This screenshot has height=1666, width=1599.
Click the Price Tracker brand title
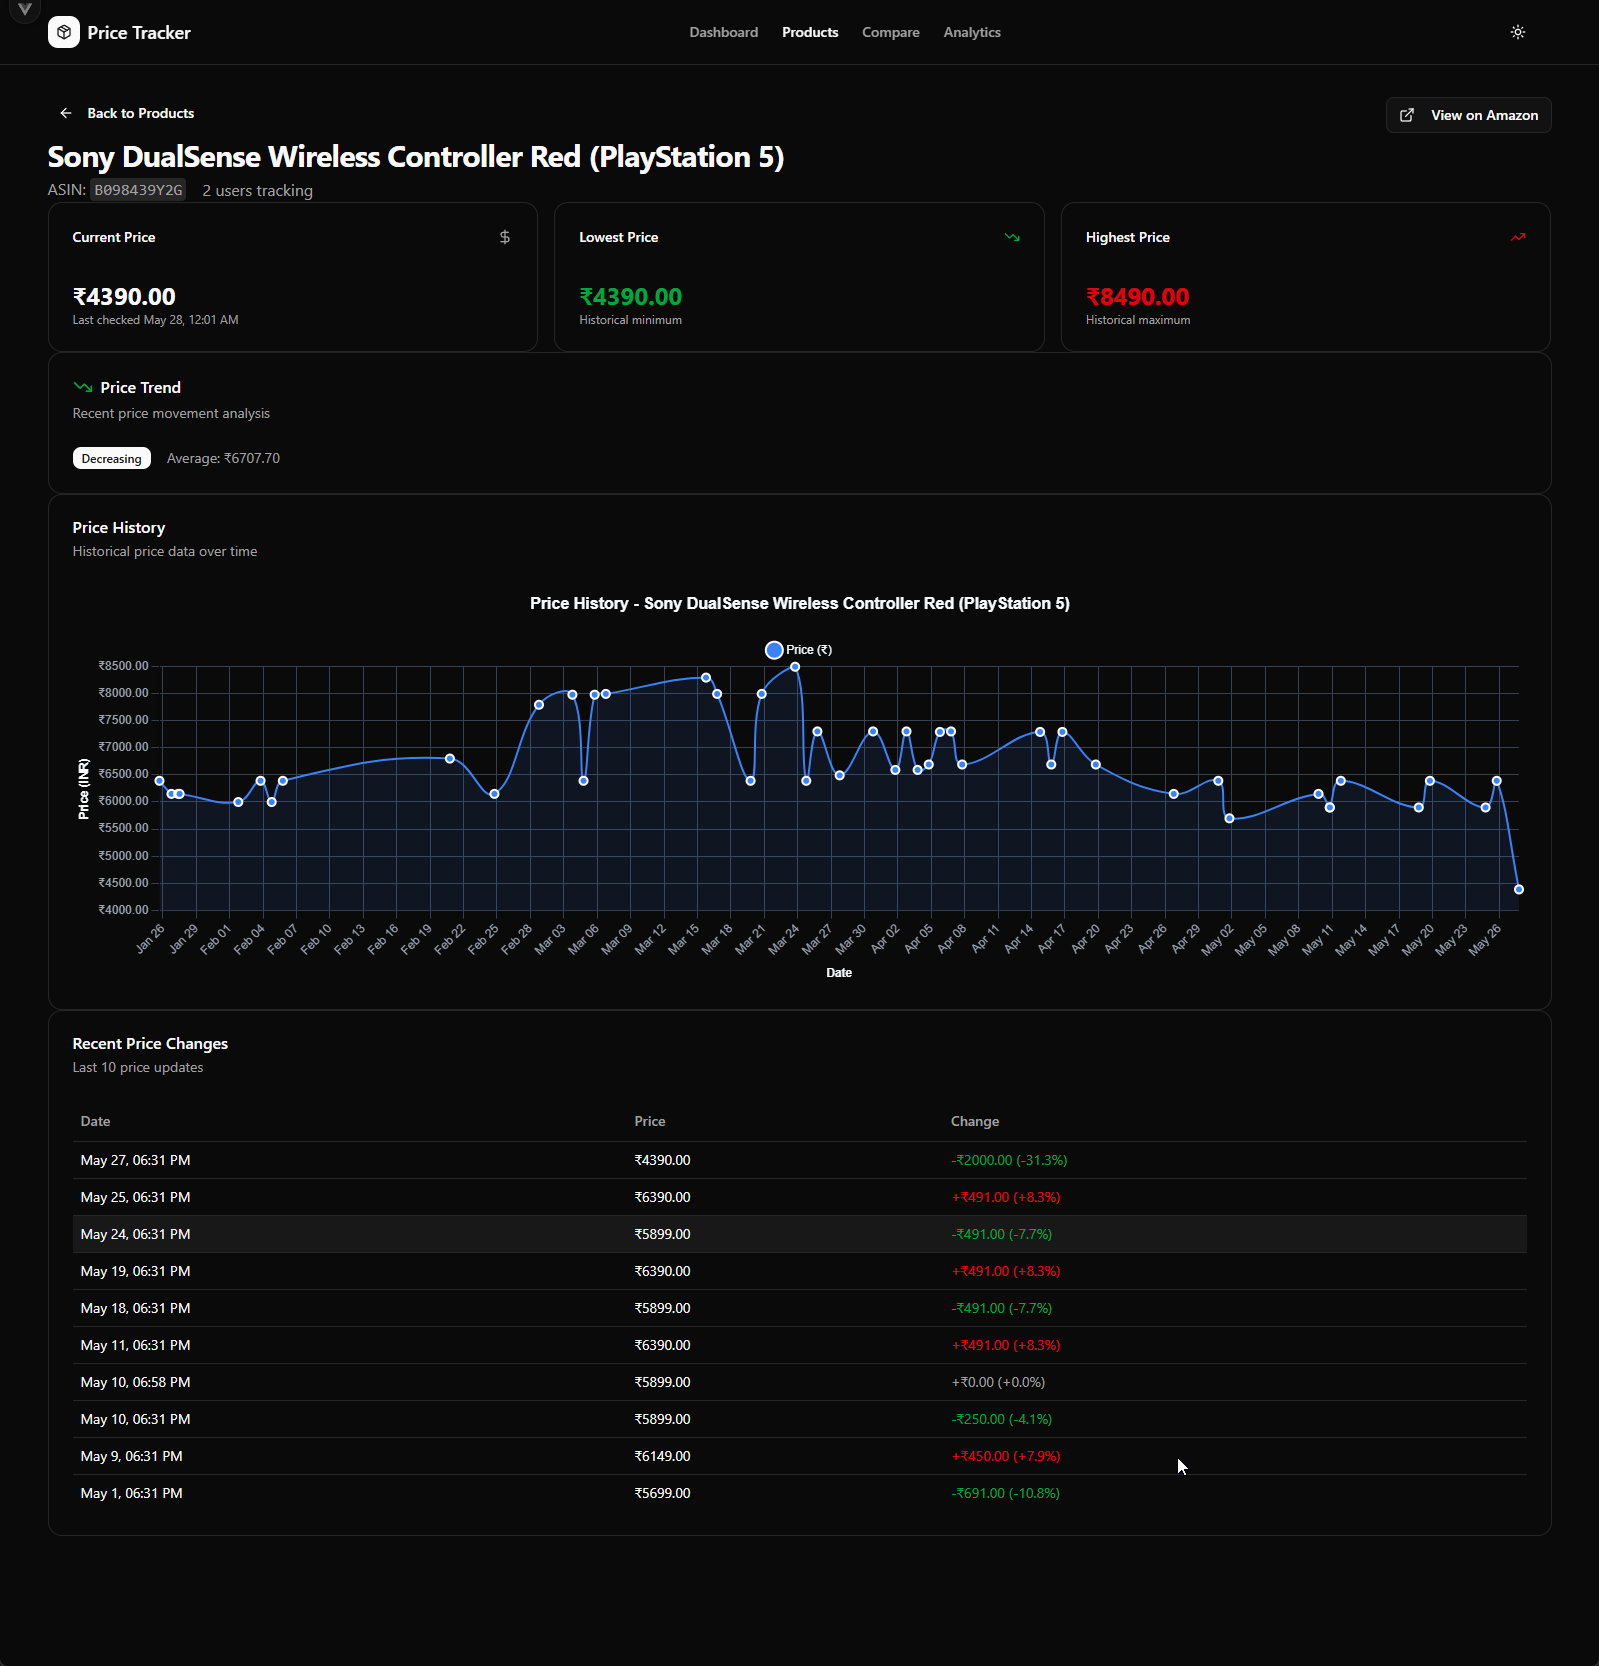pos(139,33)
